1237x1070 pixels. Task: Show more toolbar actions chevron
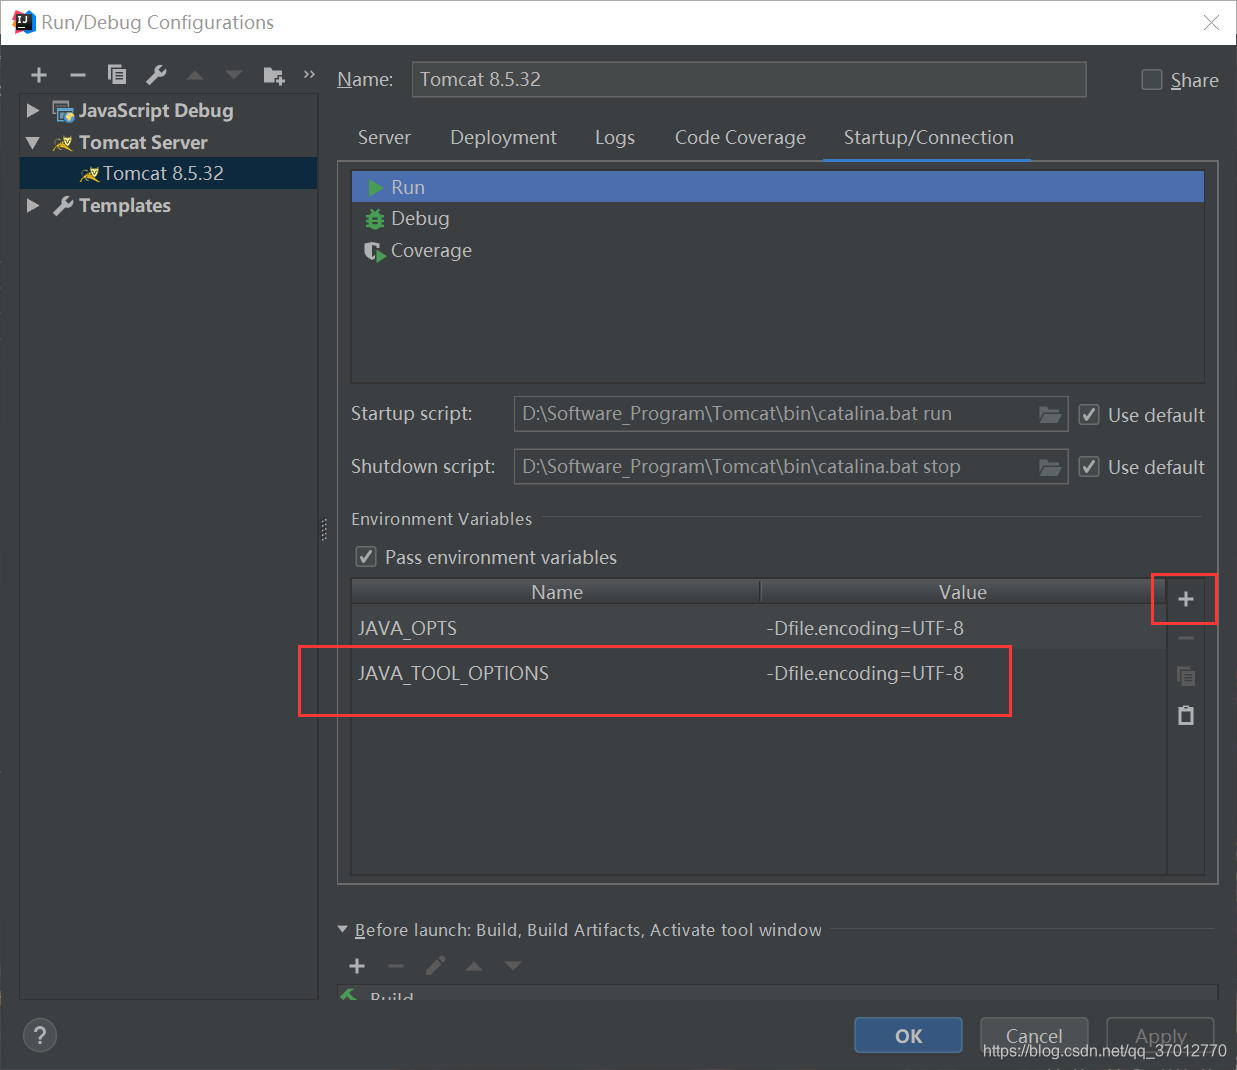pos(309,74)
